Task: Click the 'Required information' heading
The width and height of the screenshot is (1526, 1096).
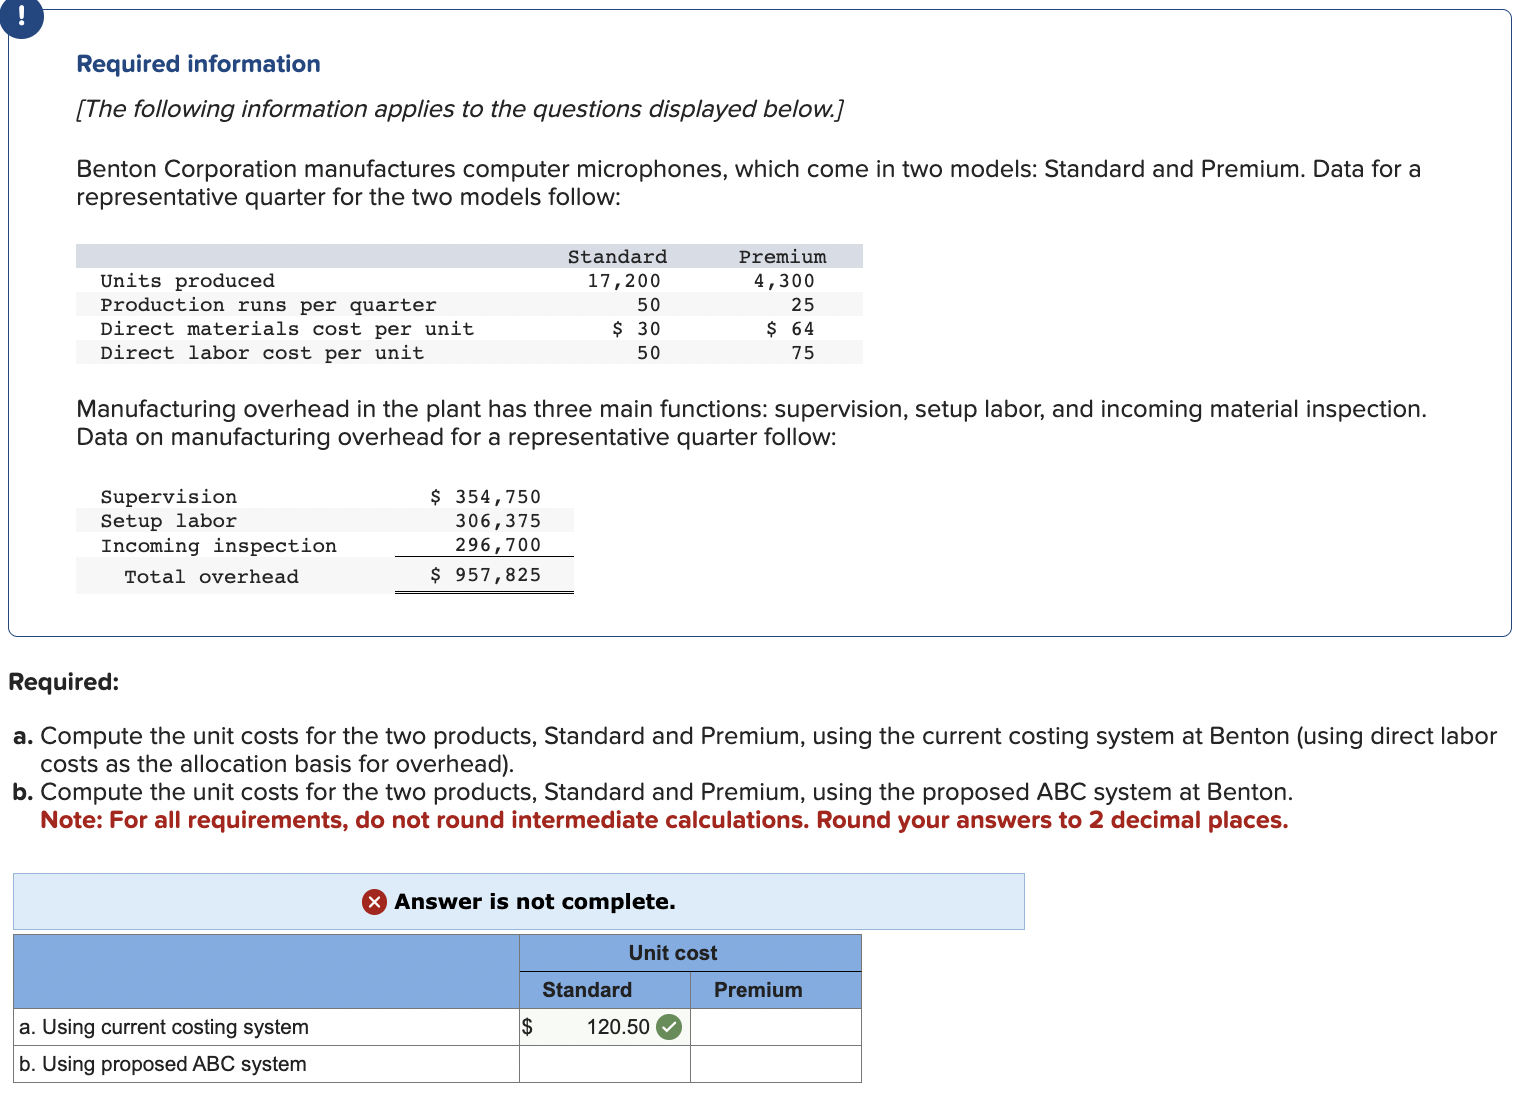Action: pyautogui.click(x=199, y=64)
